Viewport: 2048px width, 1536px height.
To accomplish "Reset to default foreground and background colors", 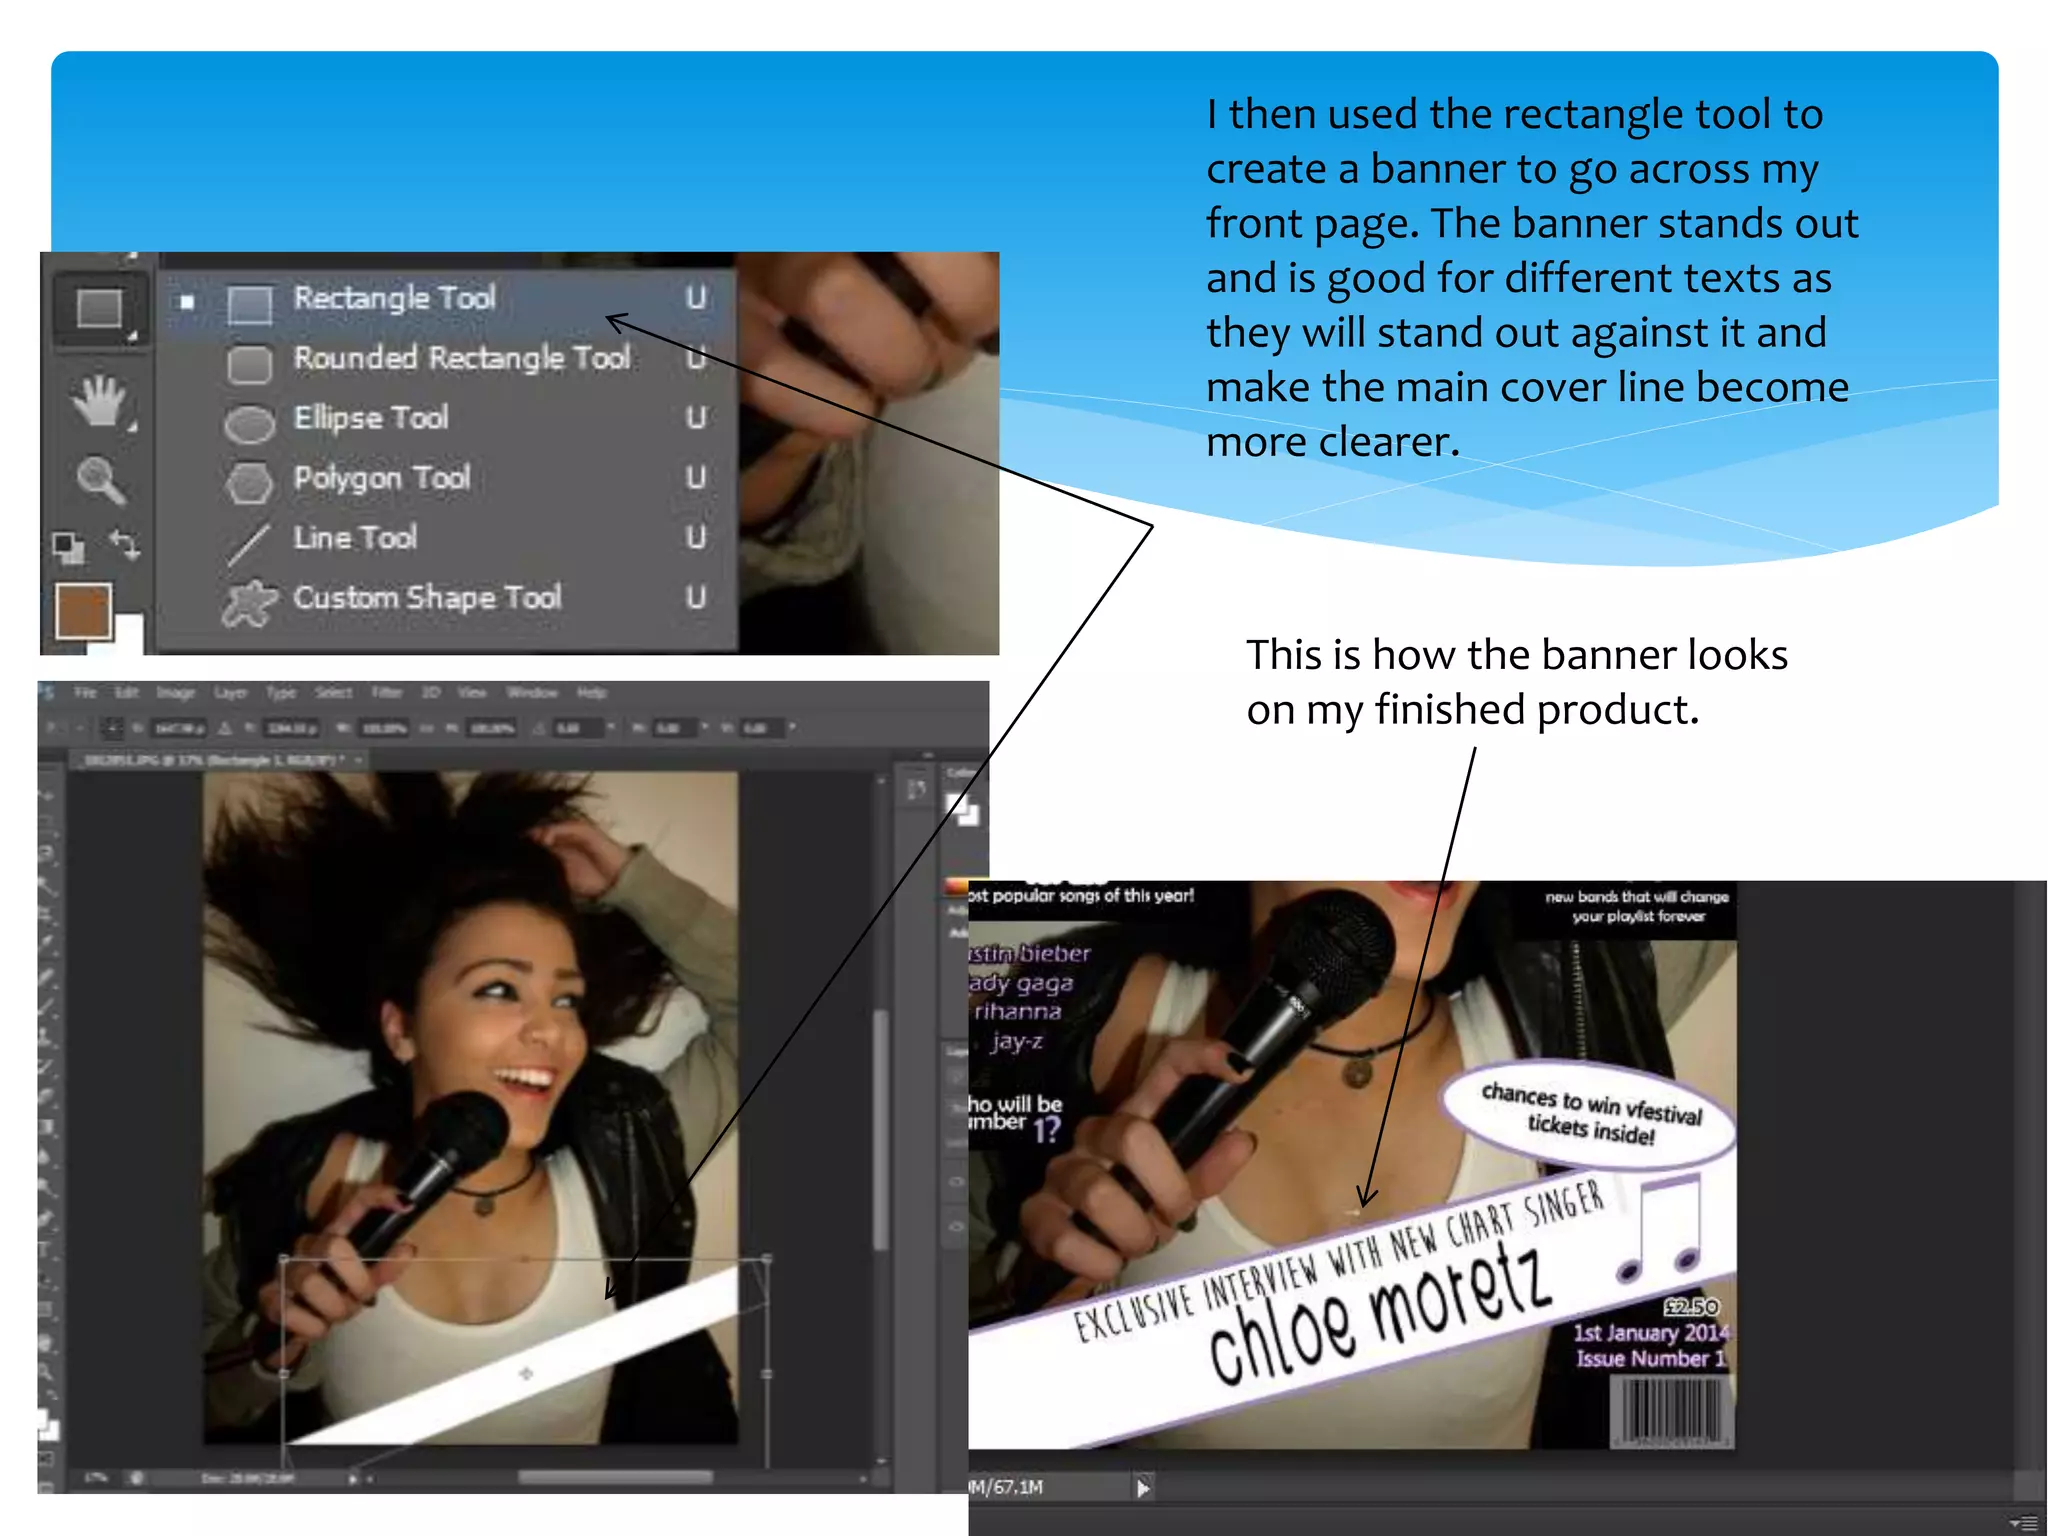I will click(68, 547).
